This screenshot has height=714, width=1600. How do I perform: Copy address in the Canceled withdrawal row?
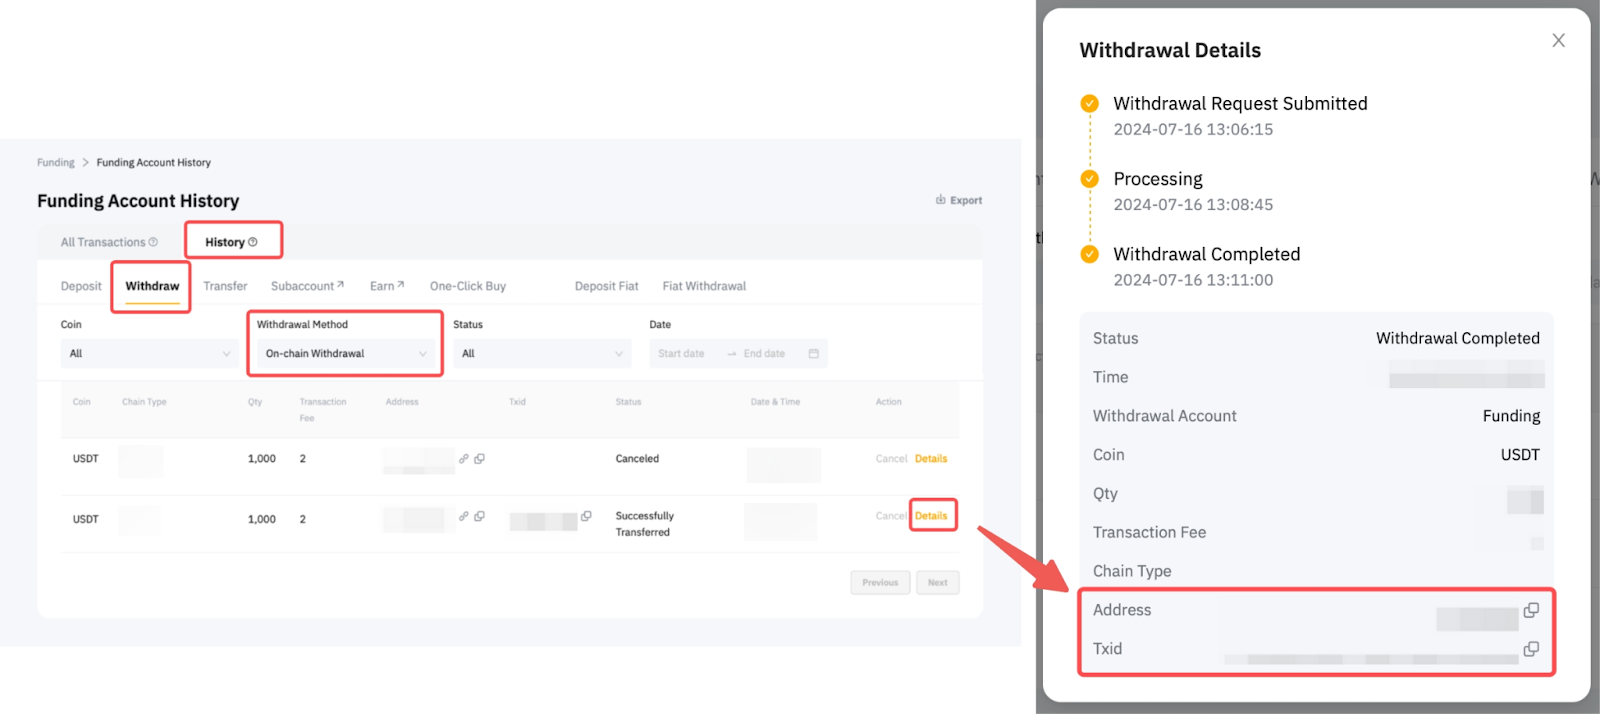(480, 459)
